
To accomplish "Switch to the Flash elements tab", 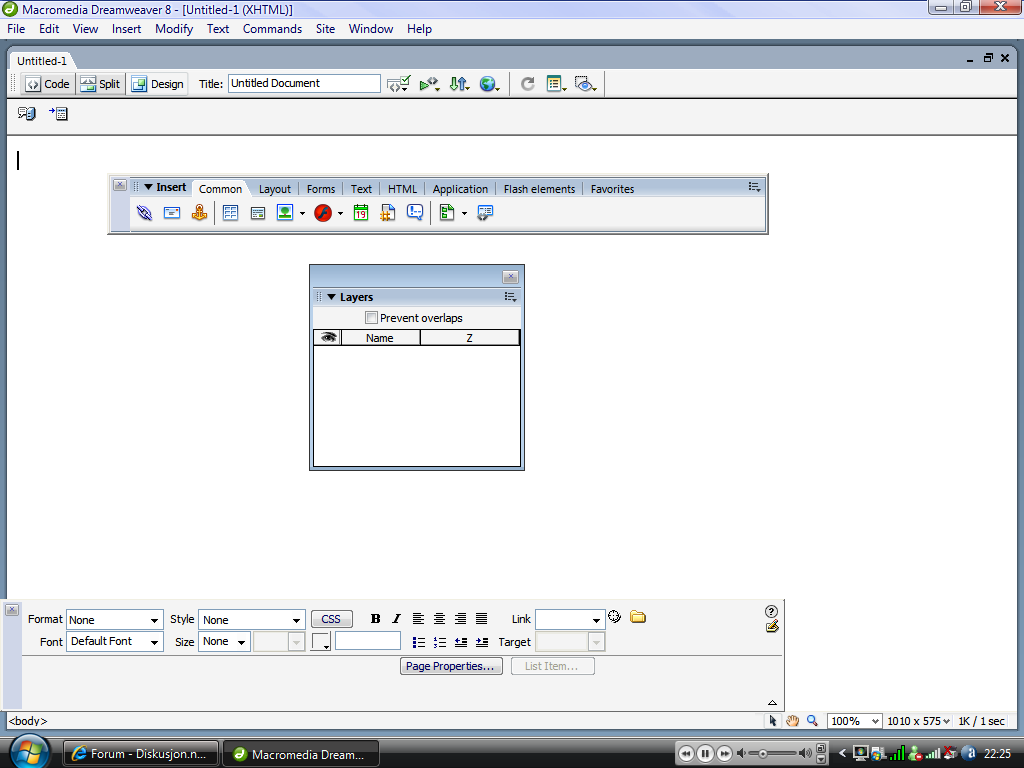I will pyautogui.click(x=539, y=189).
